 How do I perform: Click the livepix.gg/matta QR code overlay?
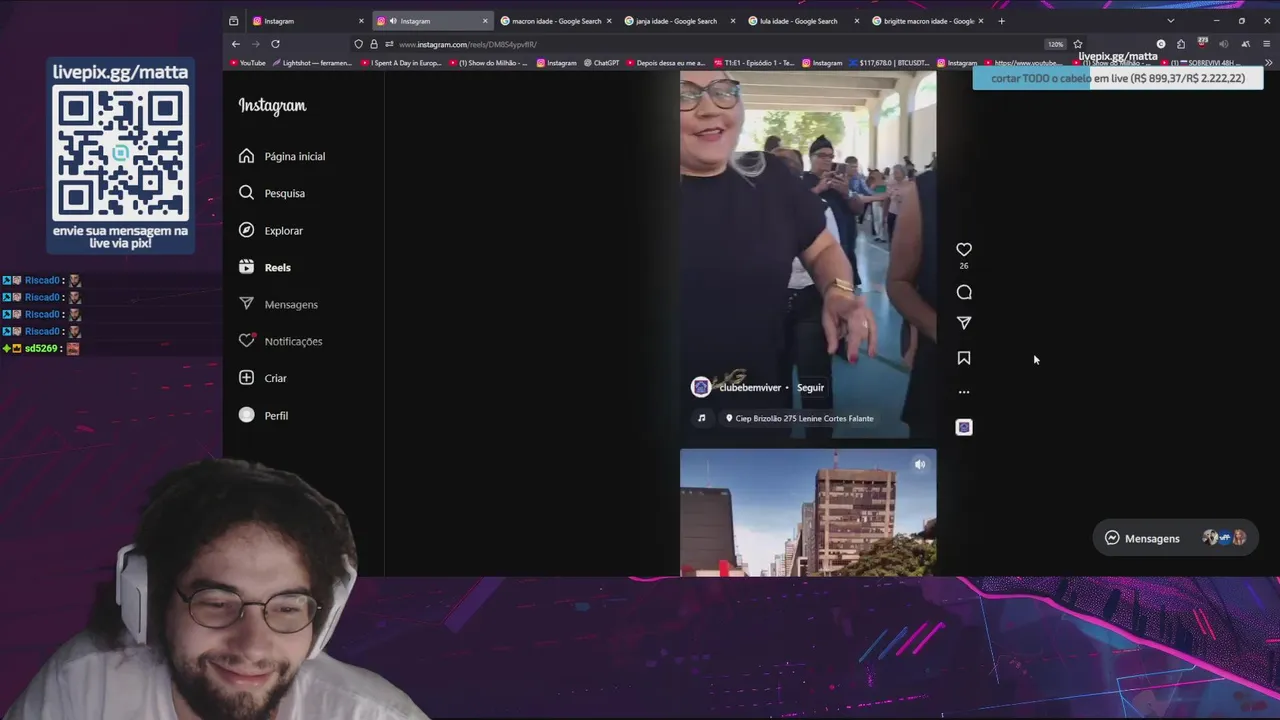click(x=121, y=153)
